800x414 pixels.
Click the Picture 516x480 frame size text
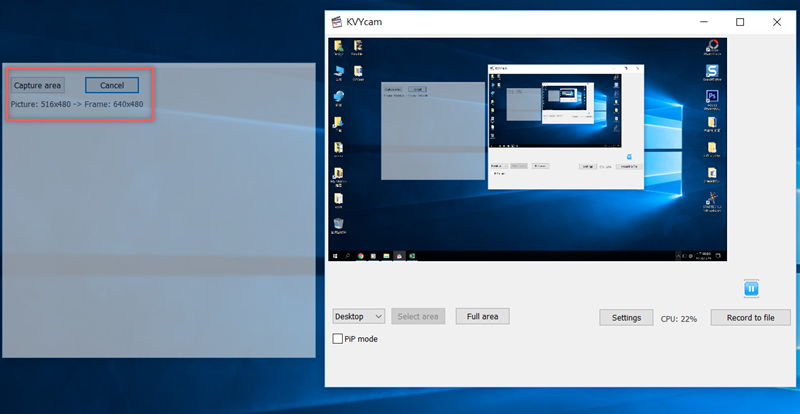(x=77, y=104)
